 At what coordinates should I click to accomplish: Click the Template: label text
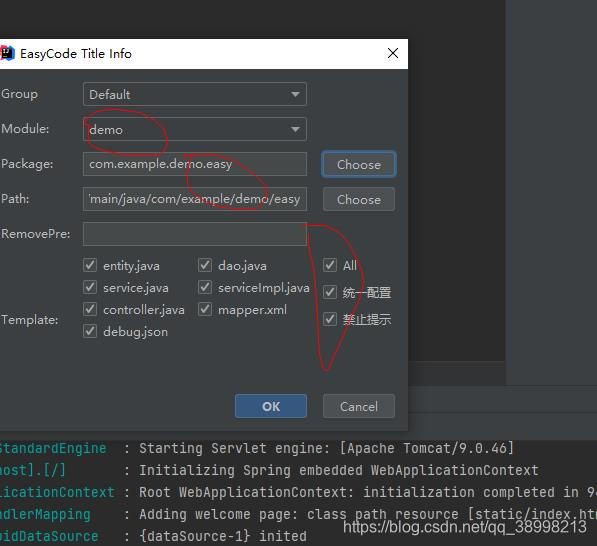pyautogui.click(x=30, y=320)
